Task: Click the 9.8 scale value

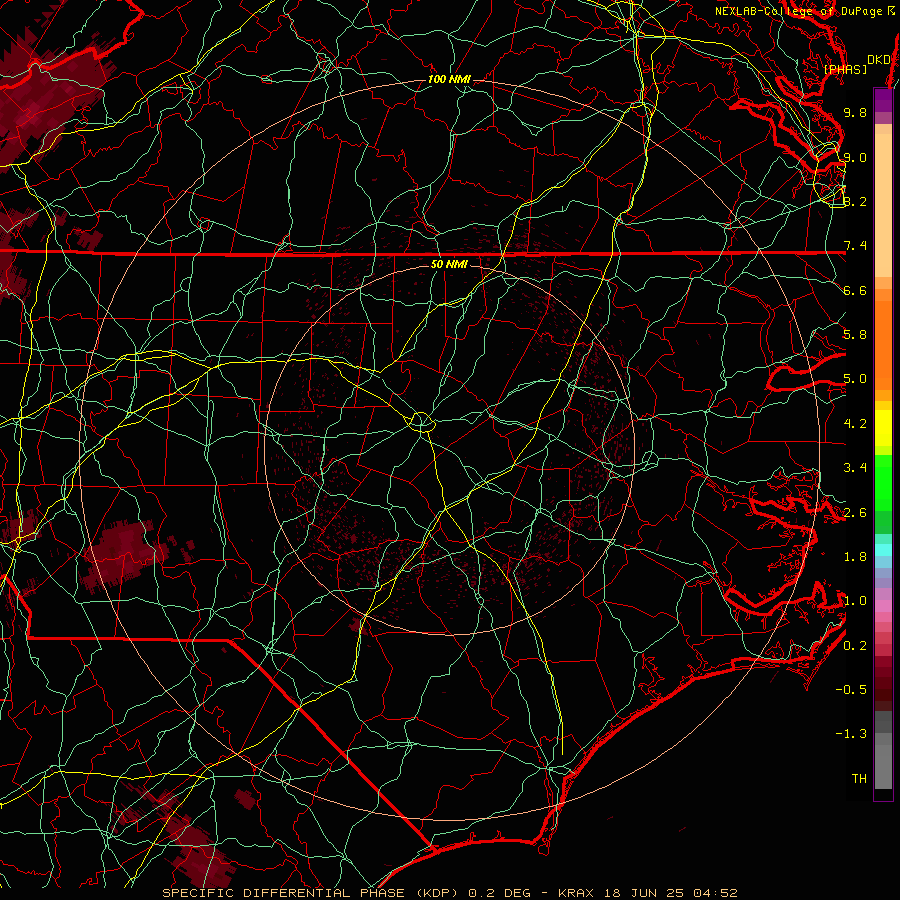Action: (855, 112)
